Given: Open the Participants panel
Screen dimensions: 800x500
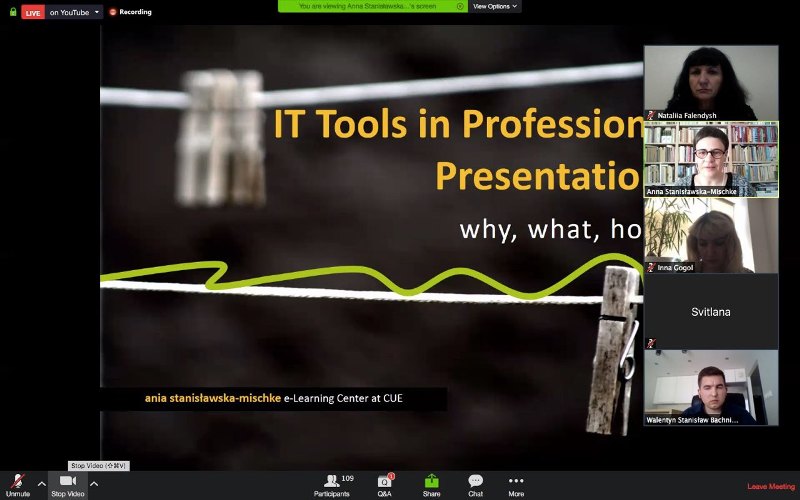Looking at the screenshot, I should [332, 486].
